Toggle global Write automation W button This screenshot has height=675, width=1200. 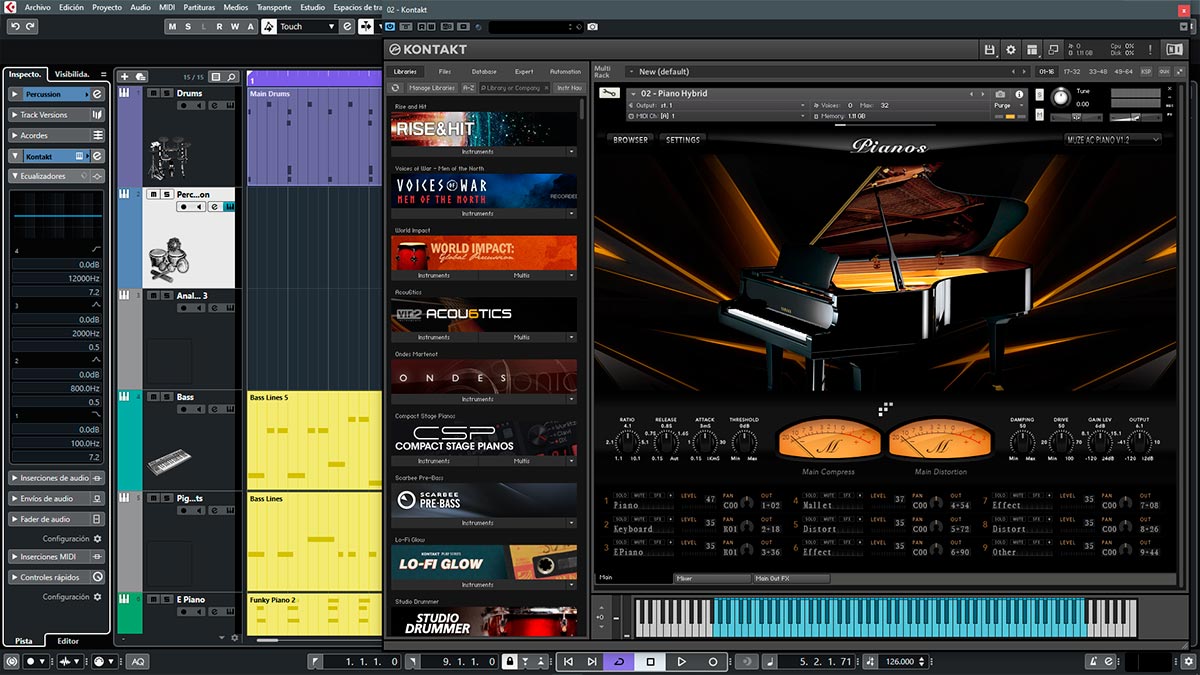click(x=235, y=27)
